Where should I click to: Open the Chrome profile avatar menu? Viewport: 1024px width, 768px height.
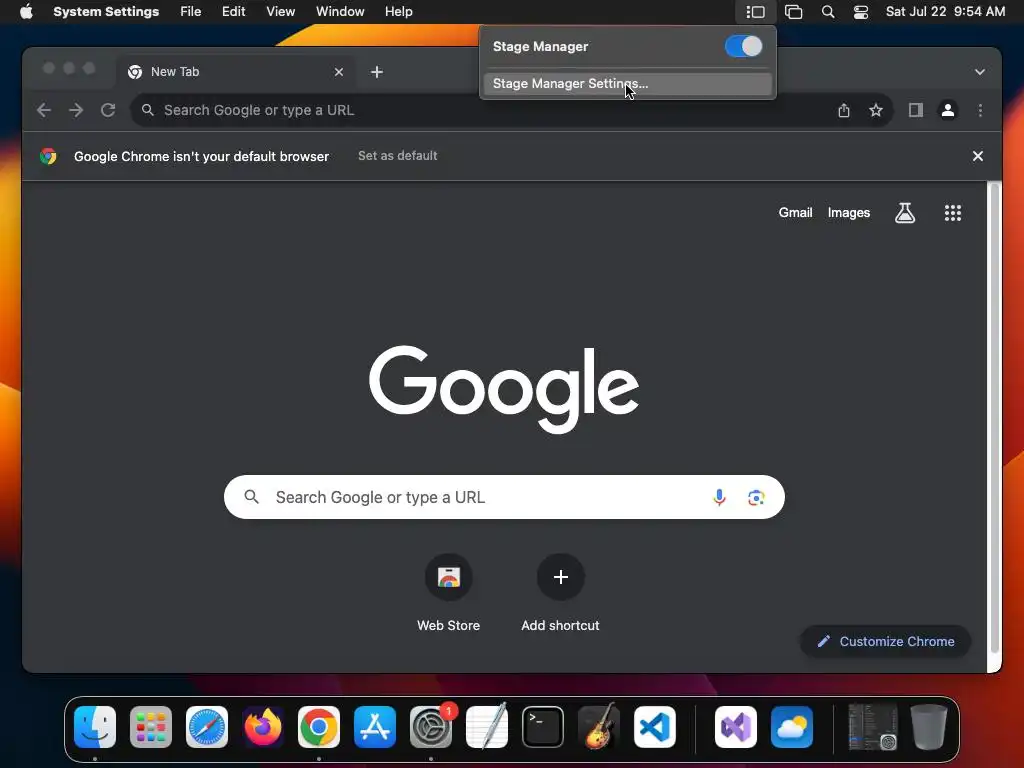[x=948, y=110]
